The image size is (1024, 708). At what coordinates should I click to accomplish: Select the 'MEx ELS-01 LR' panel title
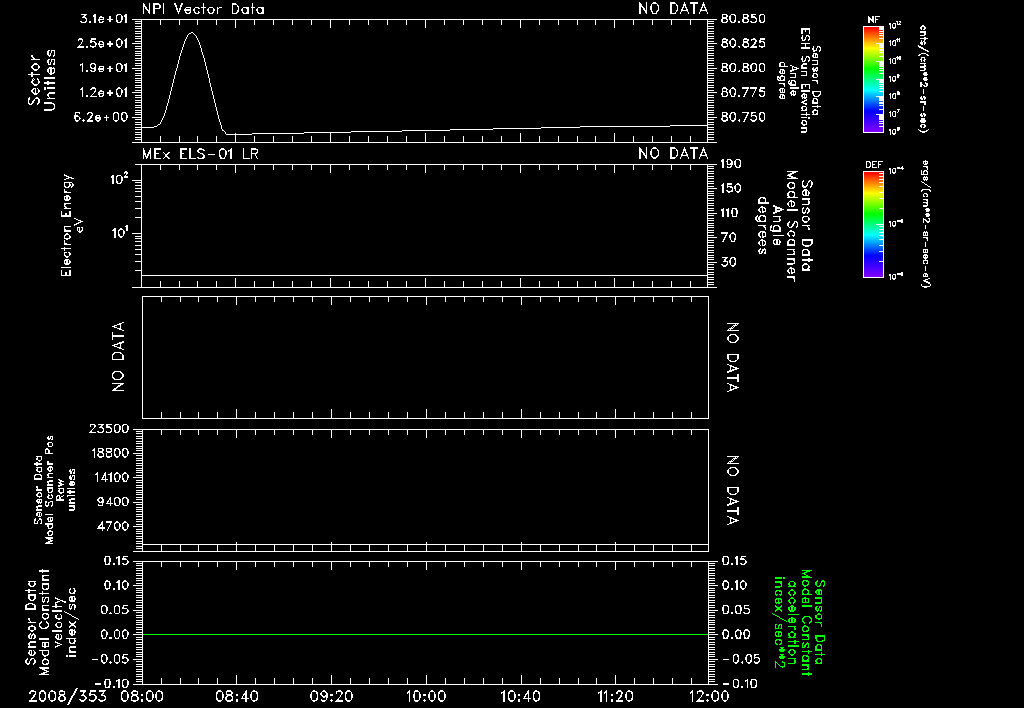point(200,154)
